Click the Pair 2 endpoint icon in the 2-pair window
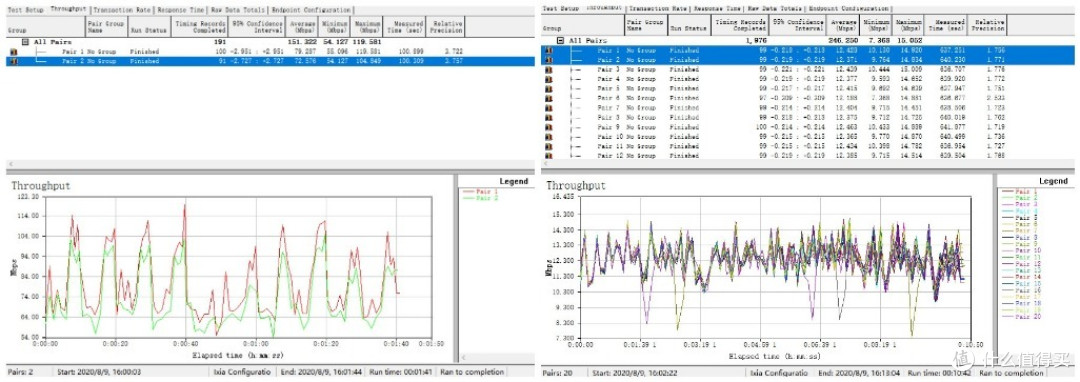This screenshot has width=1080, height=382. pyautogui.click(x=14, y=61)
